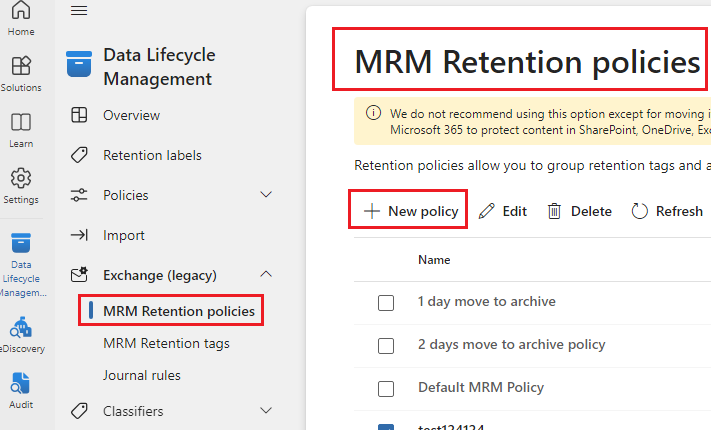The height and width of the screenshot is (430, 711).
Task: Go to Retention labels in navigation
Action: (152, 155)
